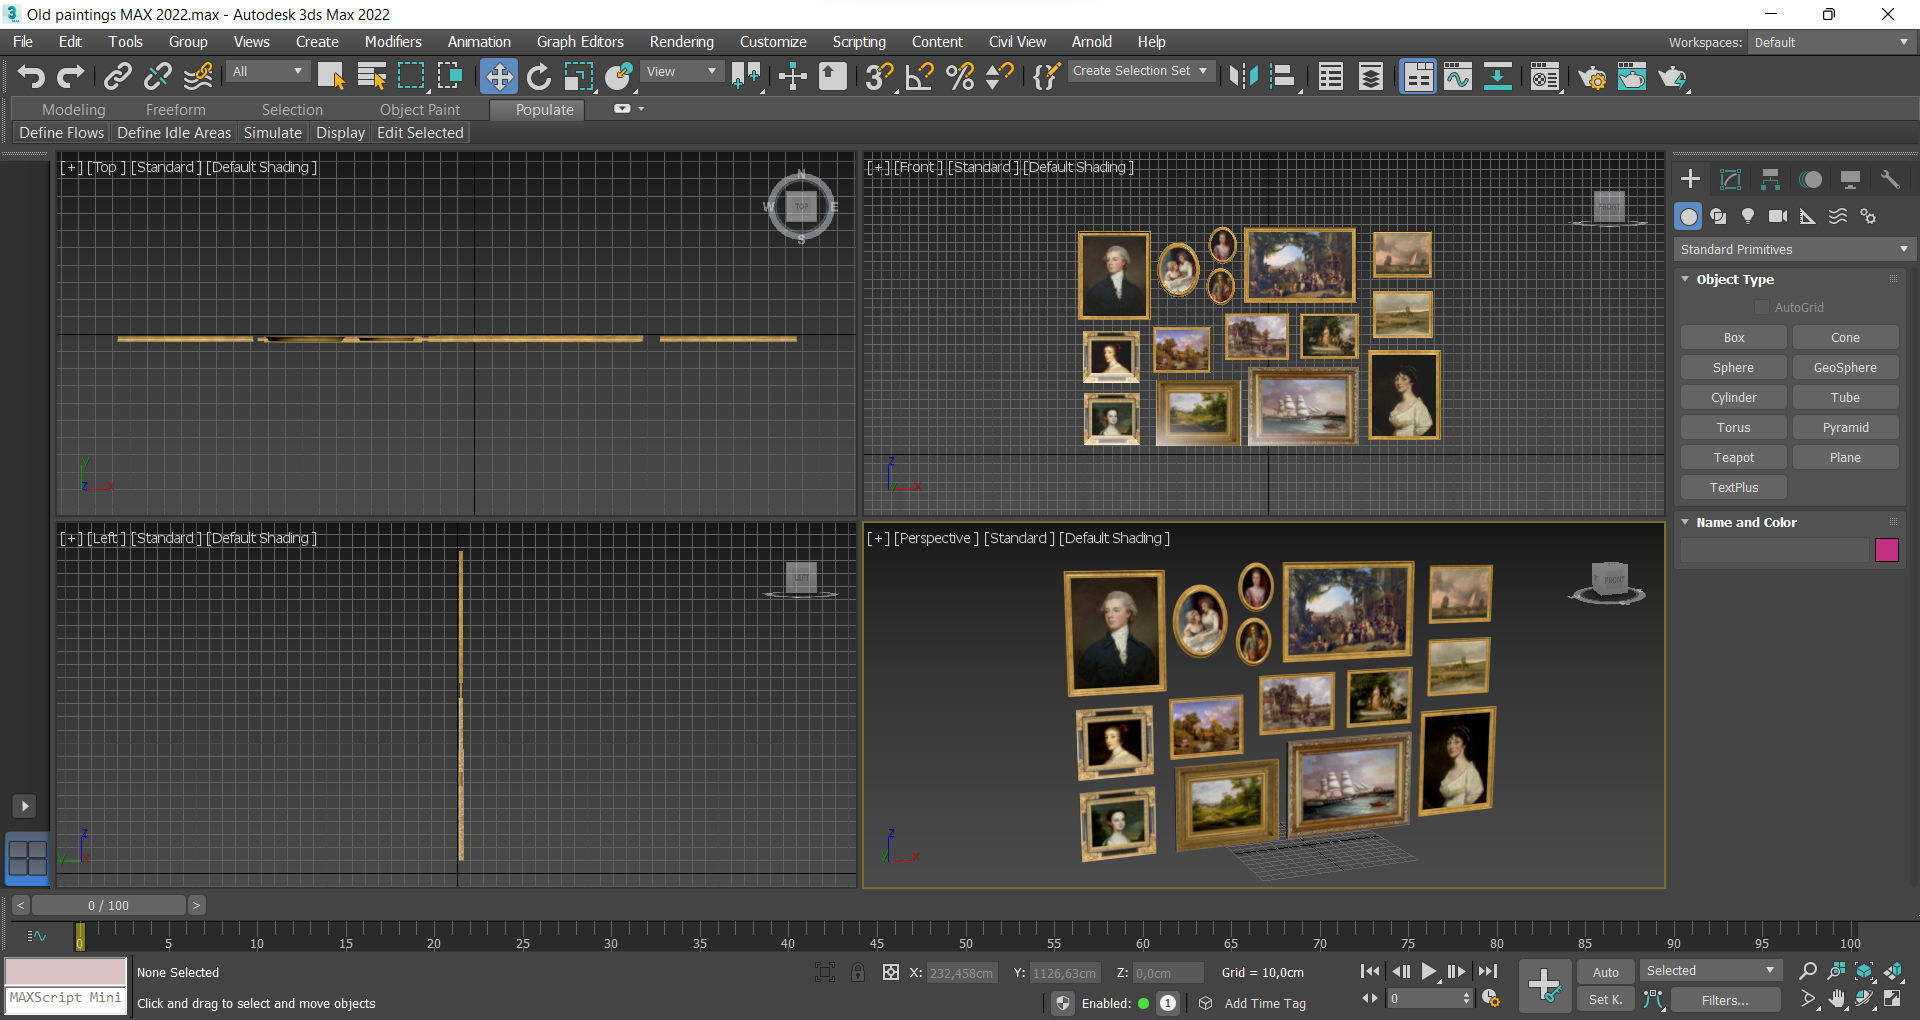The height and width of the screenshot is (1020, 1920).
Task: Activate the Select and Rotate tool
Action: [x=539, y=77]
